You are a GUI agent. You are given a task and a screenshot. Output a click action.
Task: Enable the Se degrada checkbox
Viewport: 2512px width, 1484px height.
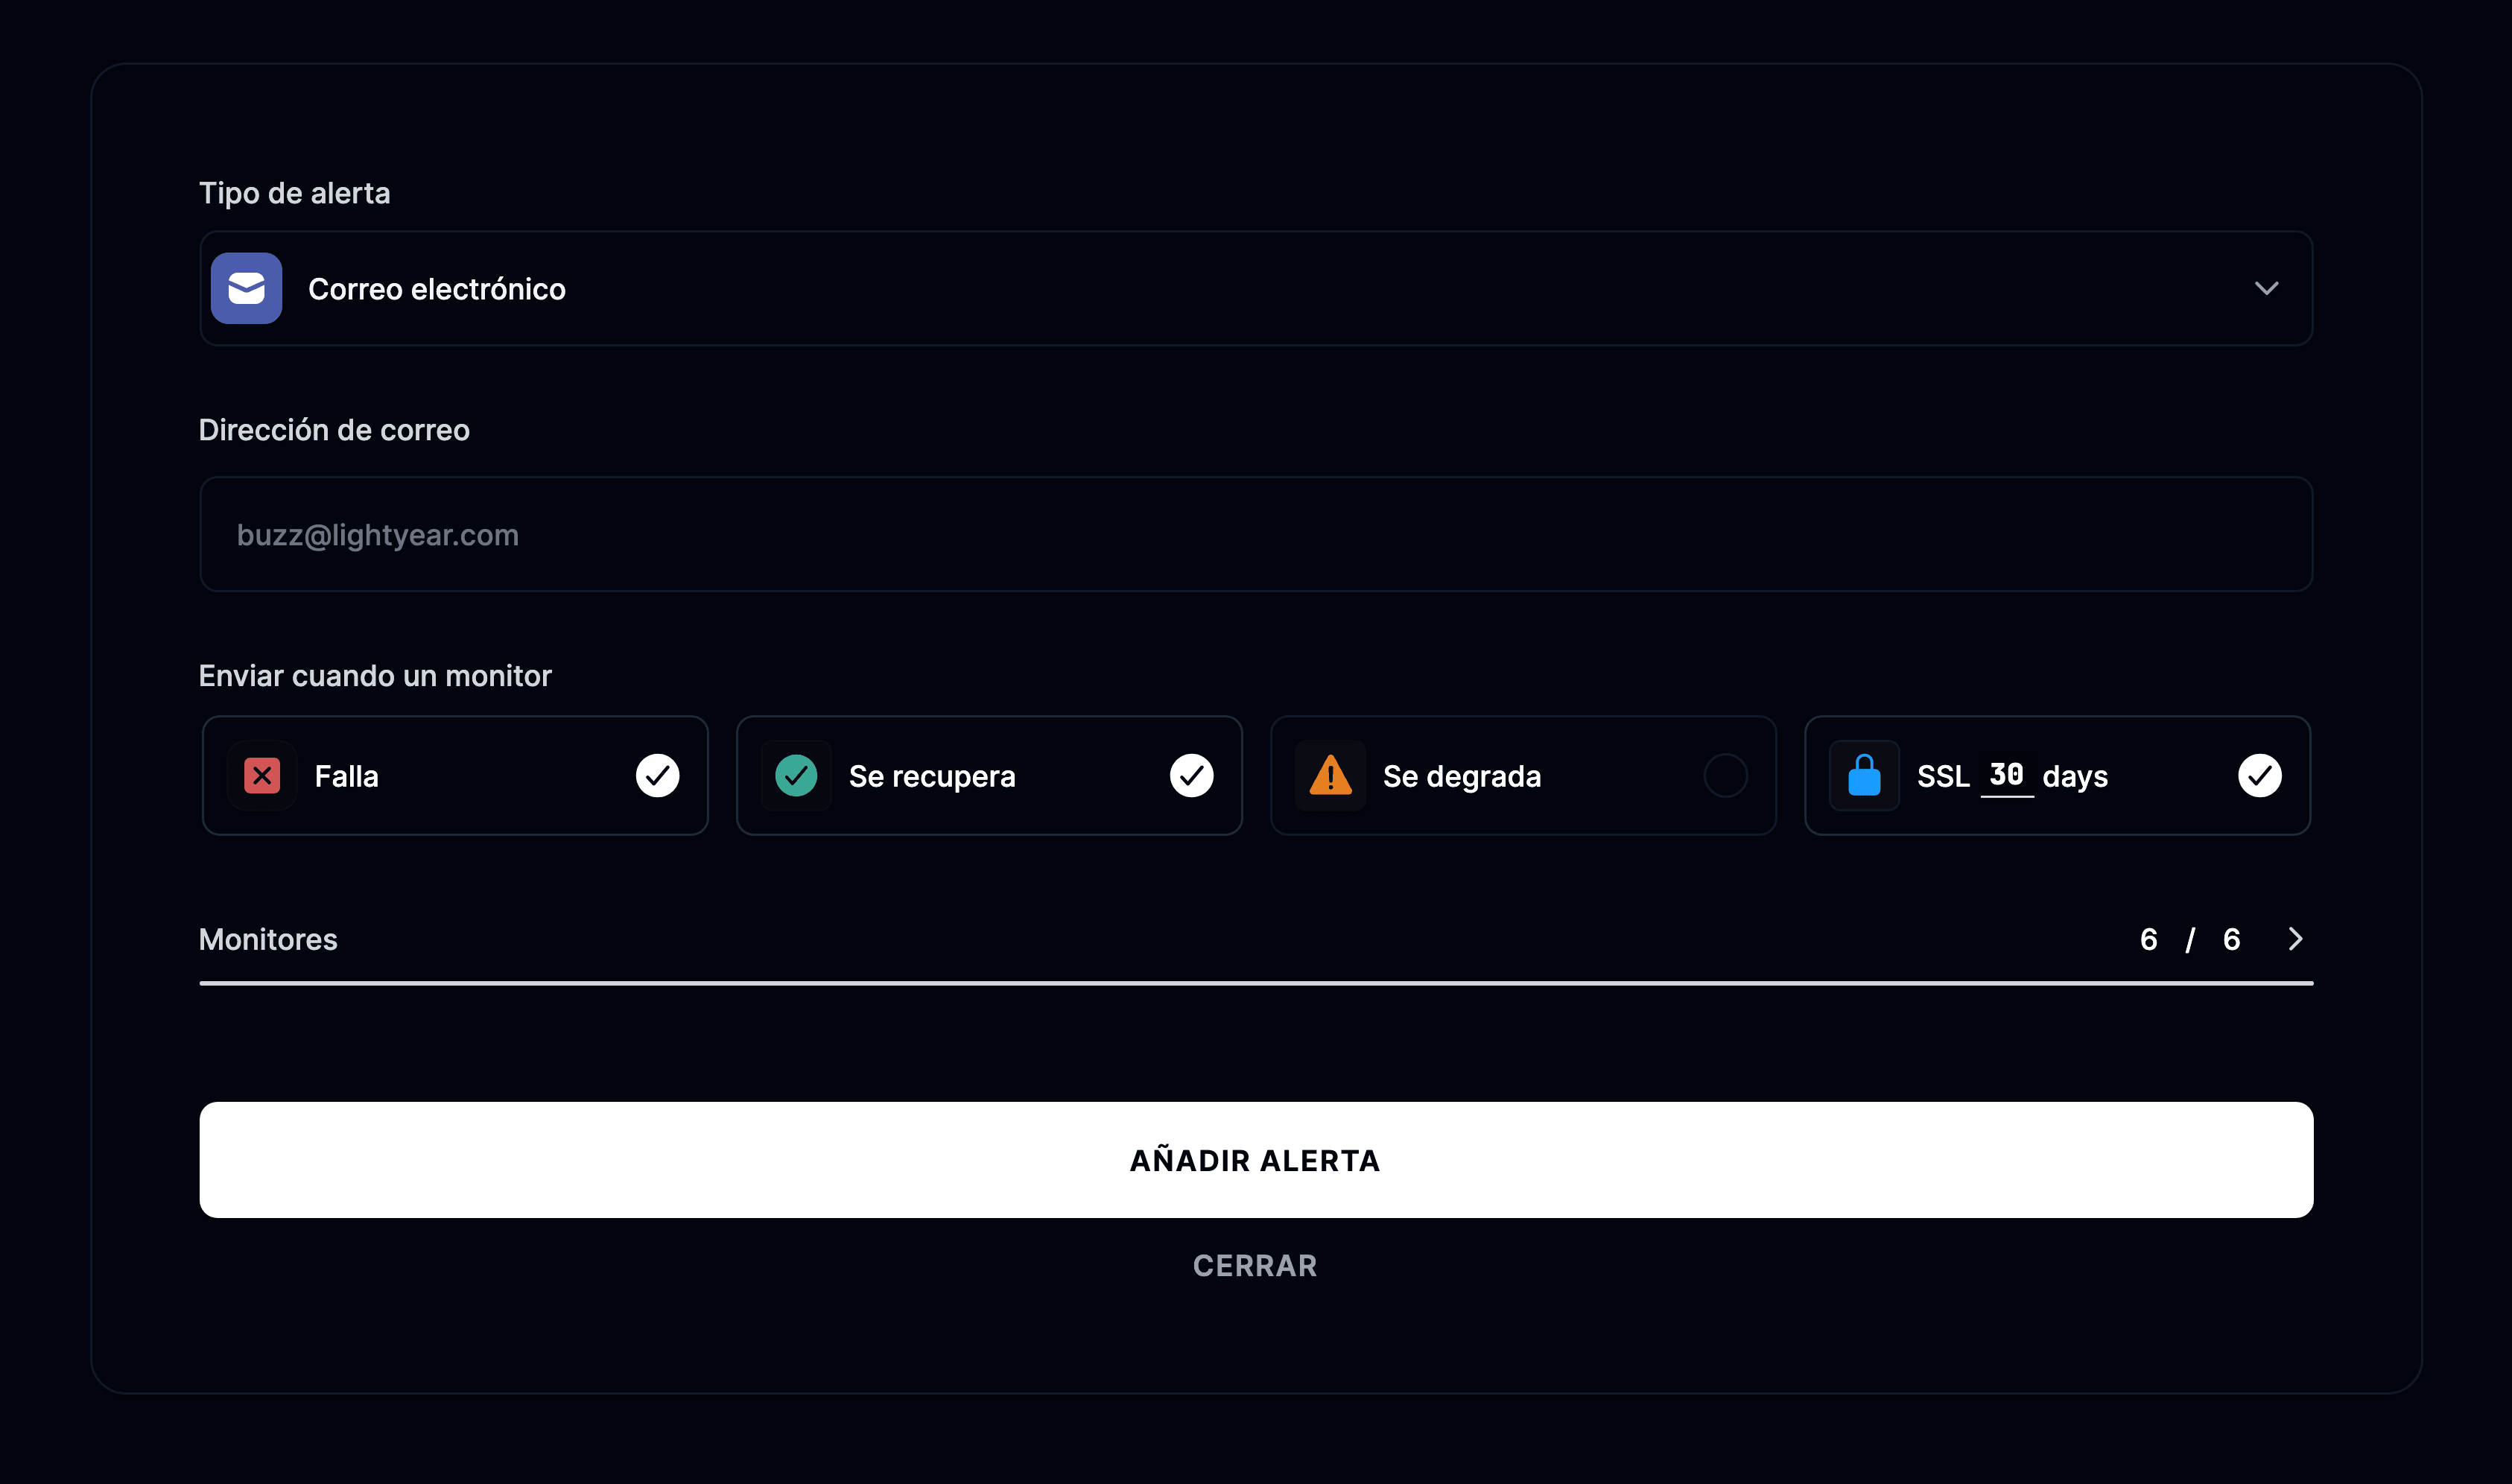point(1725,776)
